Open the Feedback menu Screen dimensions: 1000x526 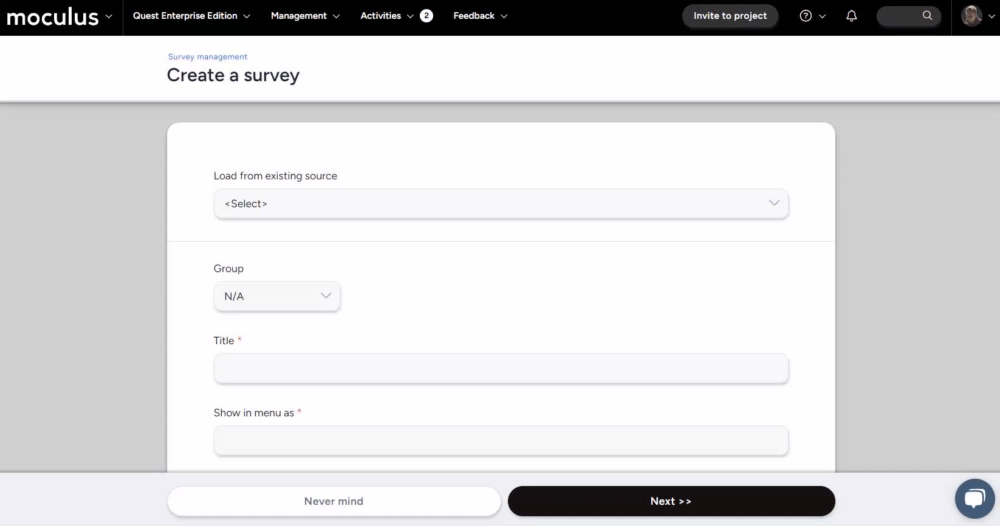coord(480,16)
